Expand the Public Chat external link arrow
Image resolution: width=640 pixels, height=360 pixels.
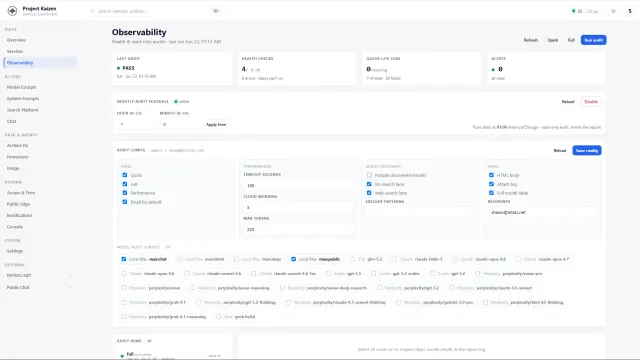(72, 287)
